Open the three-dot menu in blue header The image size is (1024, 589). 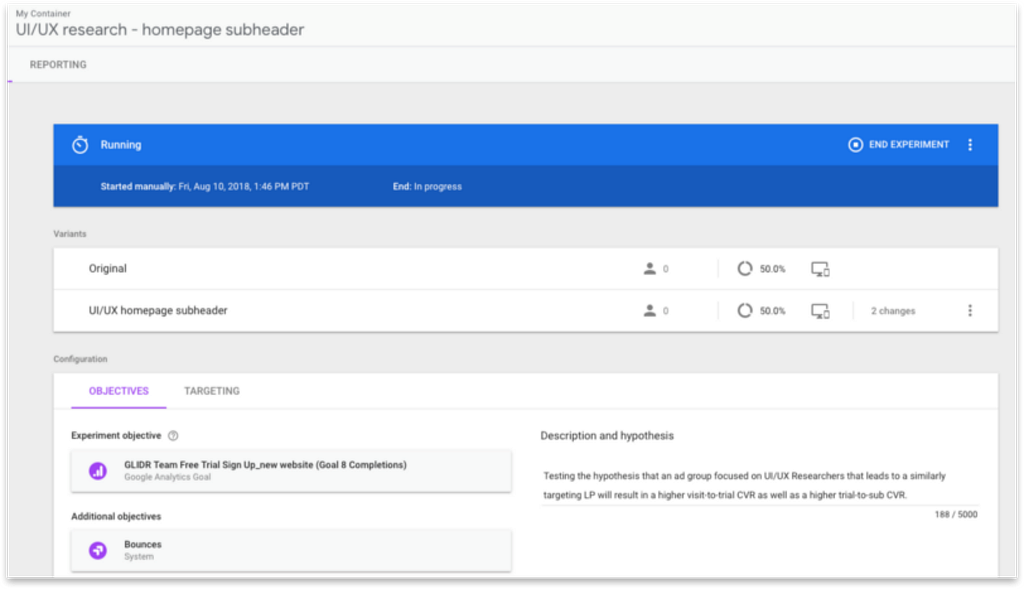tap(970, 144)
